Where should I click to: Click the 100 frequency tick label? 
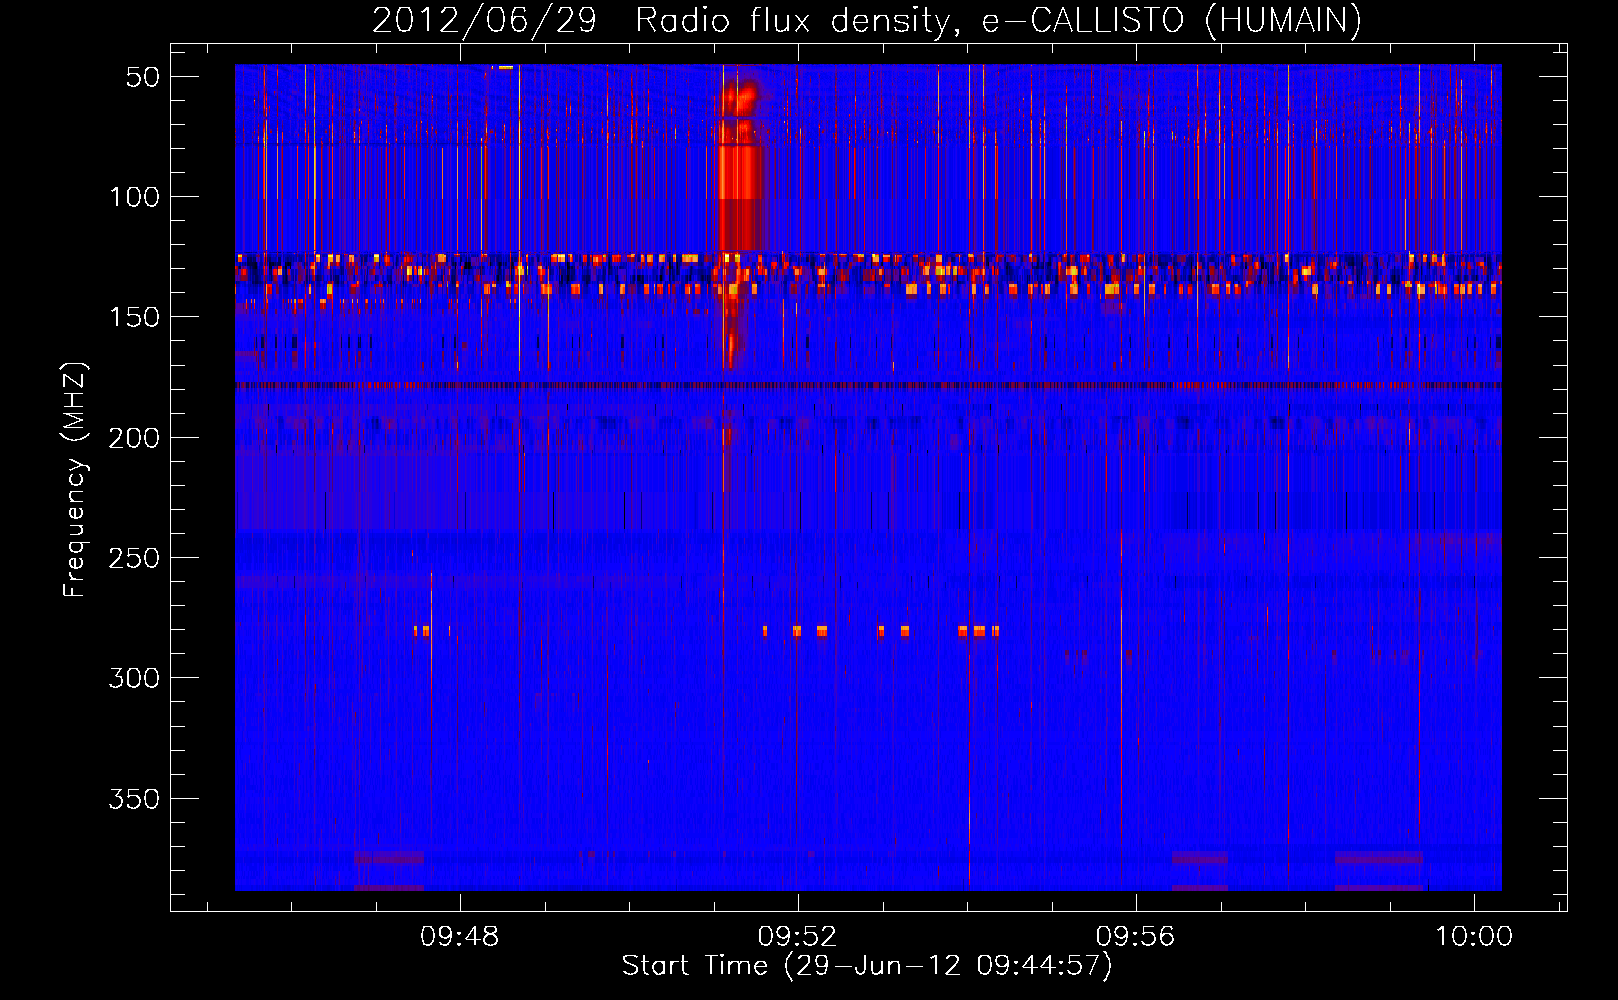tap(135, 197)
